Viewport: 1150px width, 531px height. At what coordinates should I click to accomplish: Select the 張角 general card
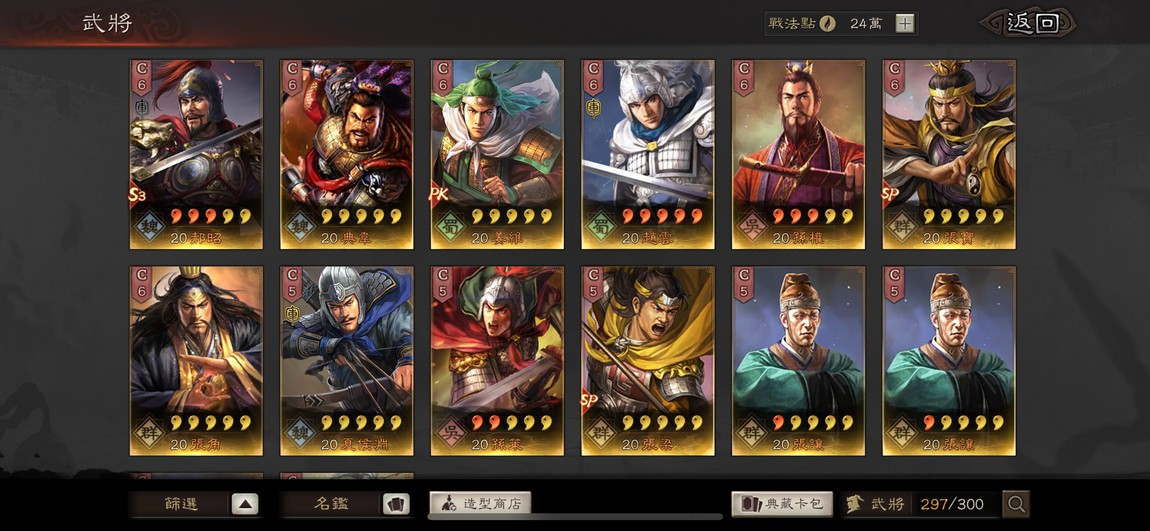(x=196, y=360)
